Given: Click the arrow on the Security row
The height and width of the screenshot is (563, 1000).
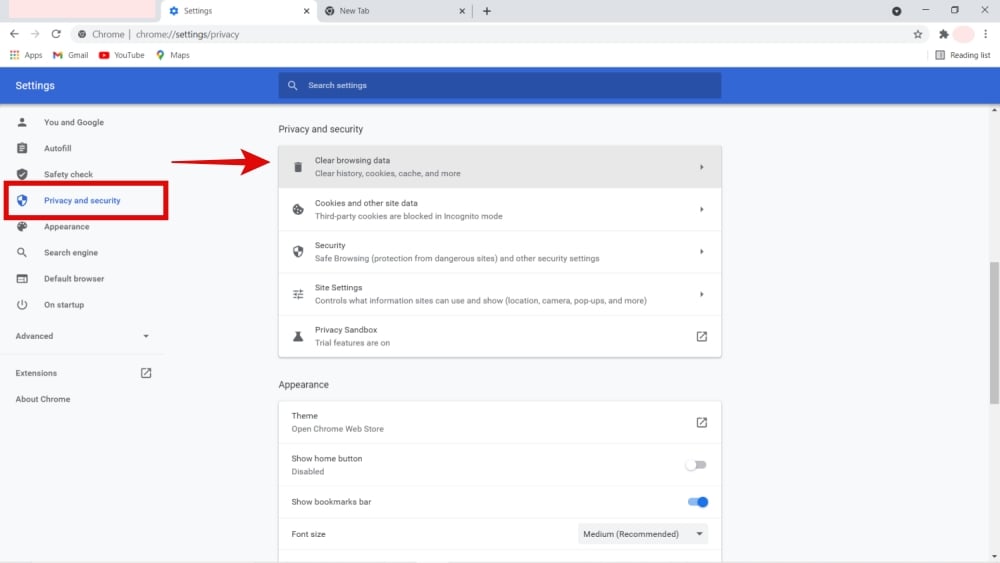Looking at the screenshot, I should [x=702, y=252].
